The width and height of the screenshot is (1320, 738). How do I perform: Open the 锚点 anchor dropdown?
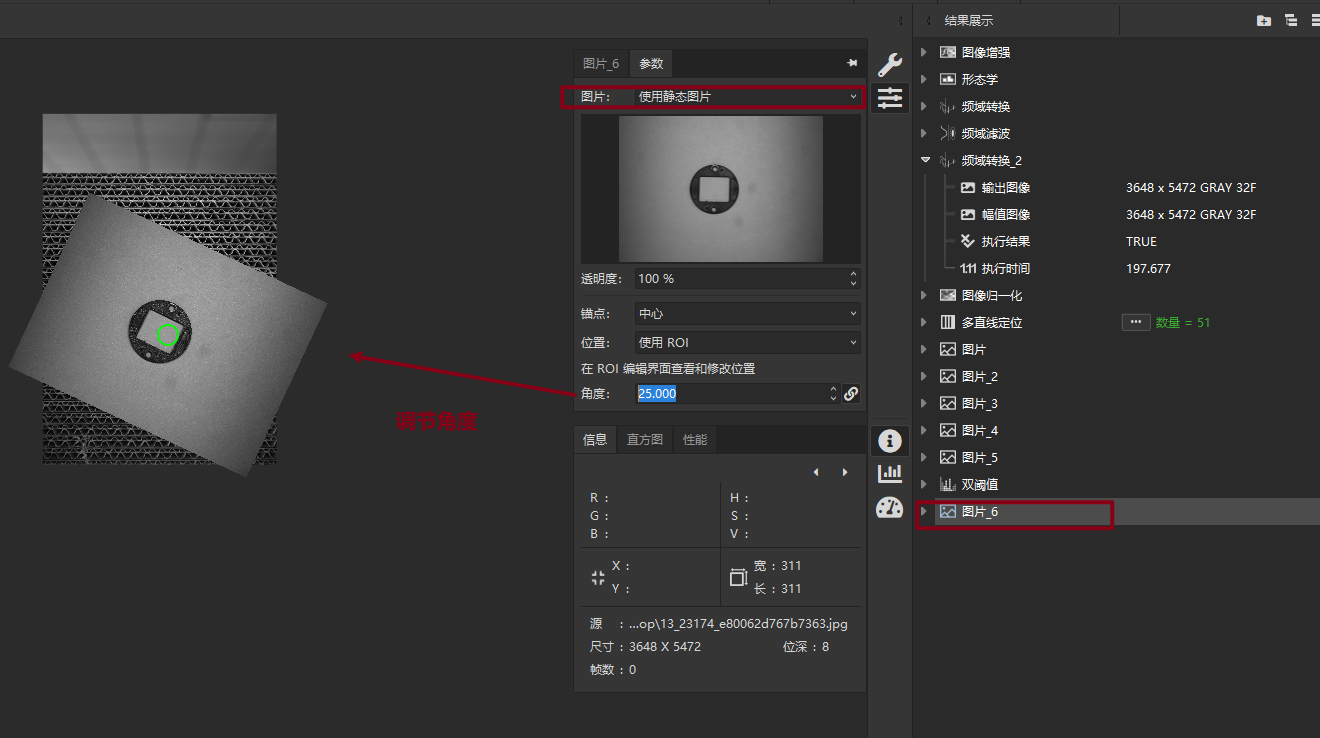[747, 314]
